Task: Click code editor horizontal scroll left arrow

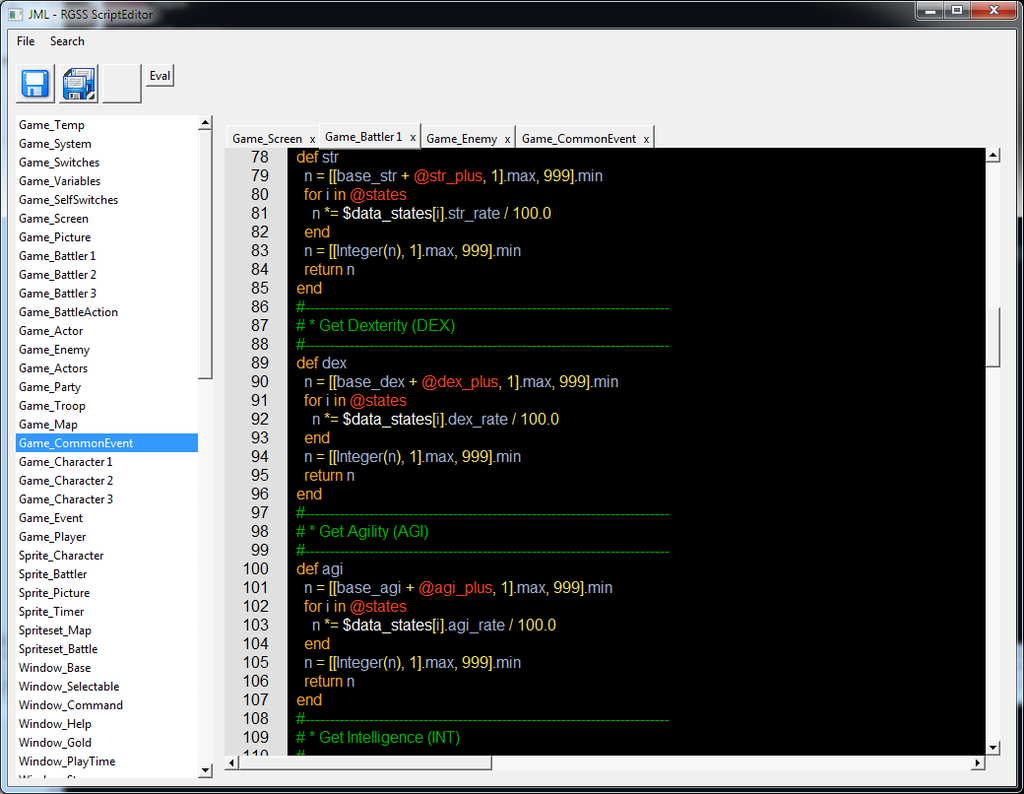Action: click(x=232, y=763)
